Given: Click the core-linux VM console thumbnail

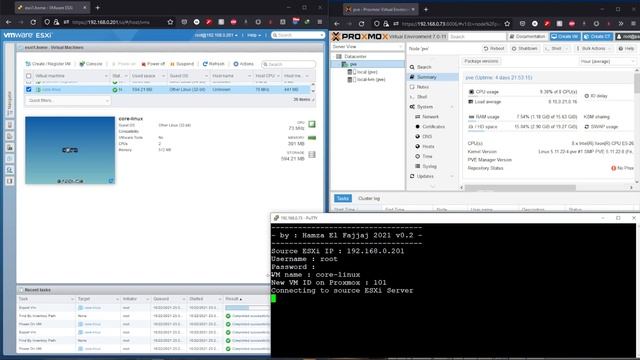Looking at the screenshot, I should (70, 150).
